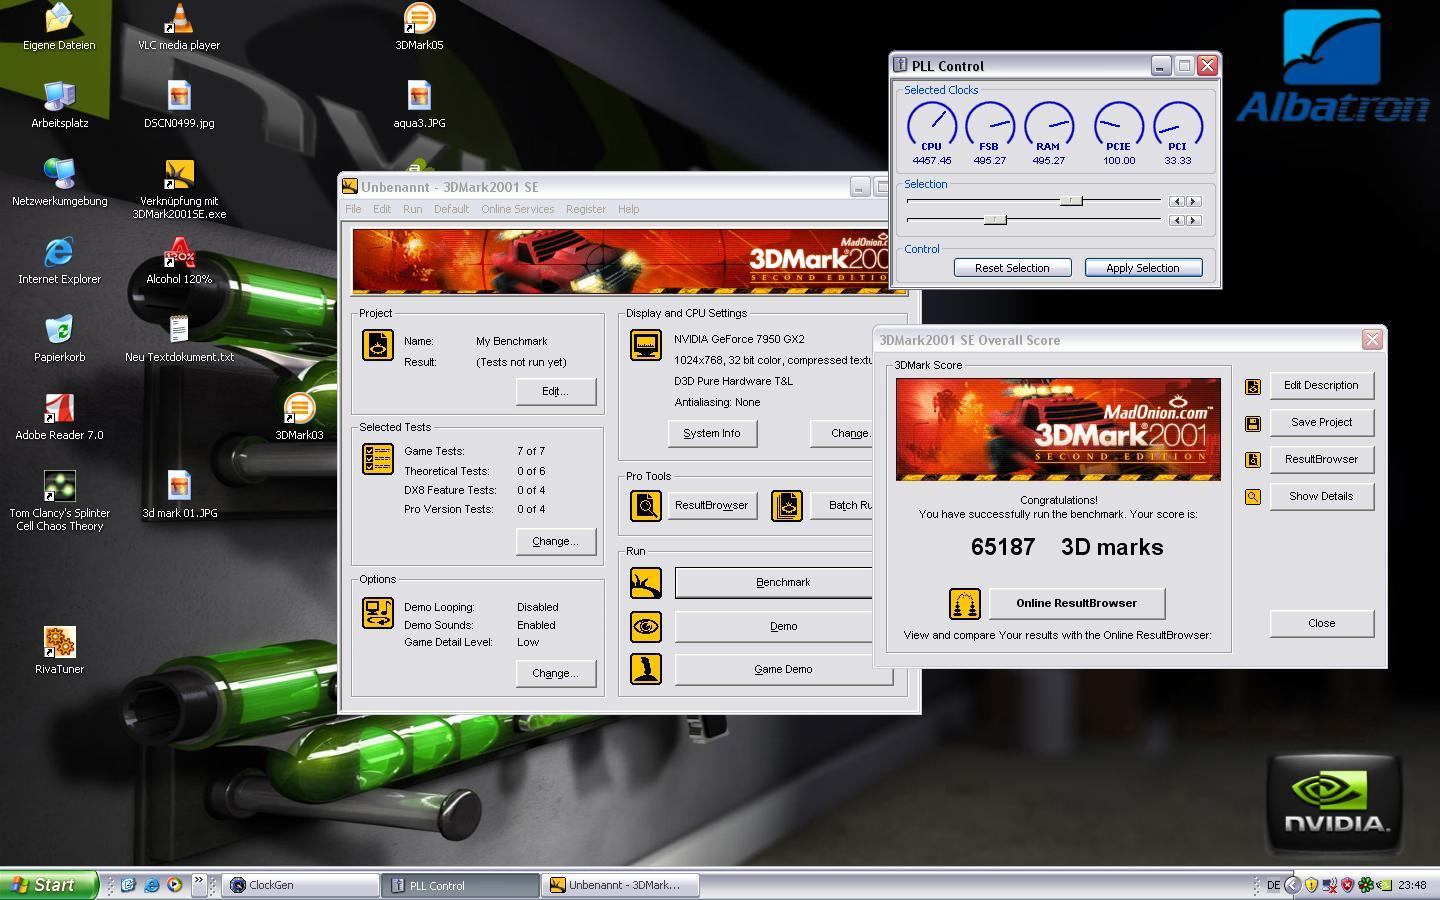The height and width of the screenshot is (900, 1440).
Task: Click the Project icon beside My Benchmark name
Action: tap(378, 345)
